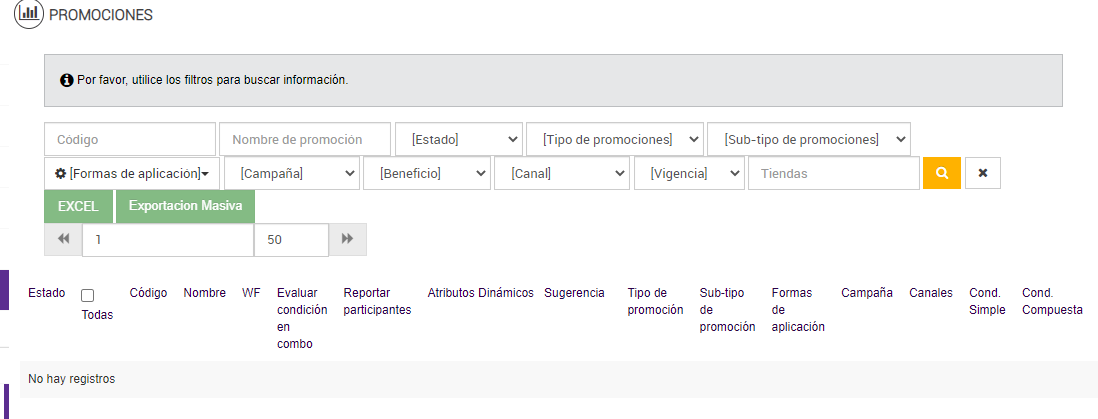1098x419 pixels.
Task: Click the Promociones chart icon in header
Action: click(29, 14)
